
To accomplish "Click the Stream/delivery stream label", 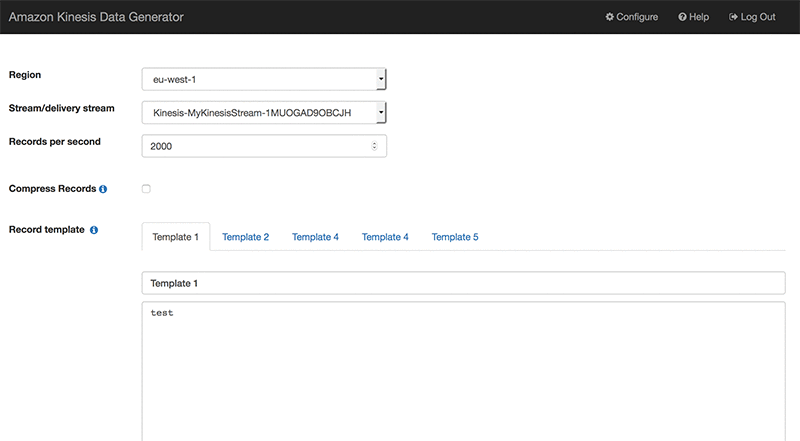I will click(62, 108).
